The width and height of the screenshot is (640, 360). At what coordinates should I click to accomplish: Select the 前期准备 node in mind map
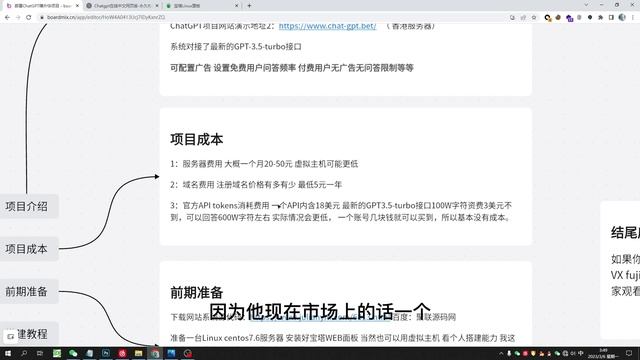[27, 291]
